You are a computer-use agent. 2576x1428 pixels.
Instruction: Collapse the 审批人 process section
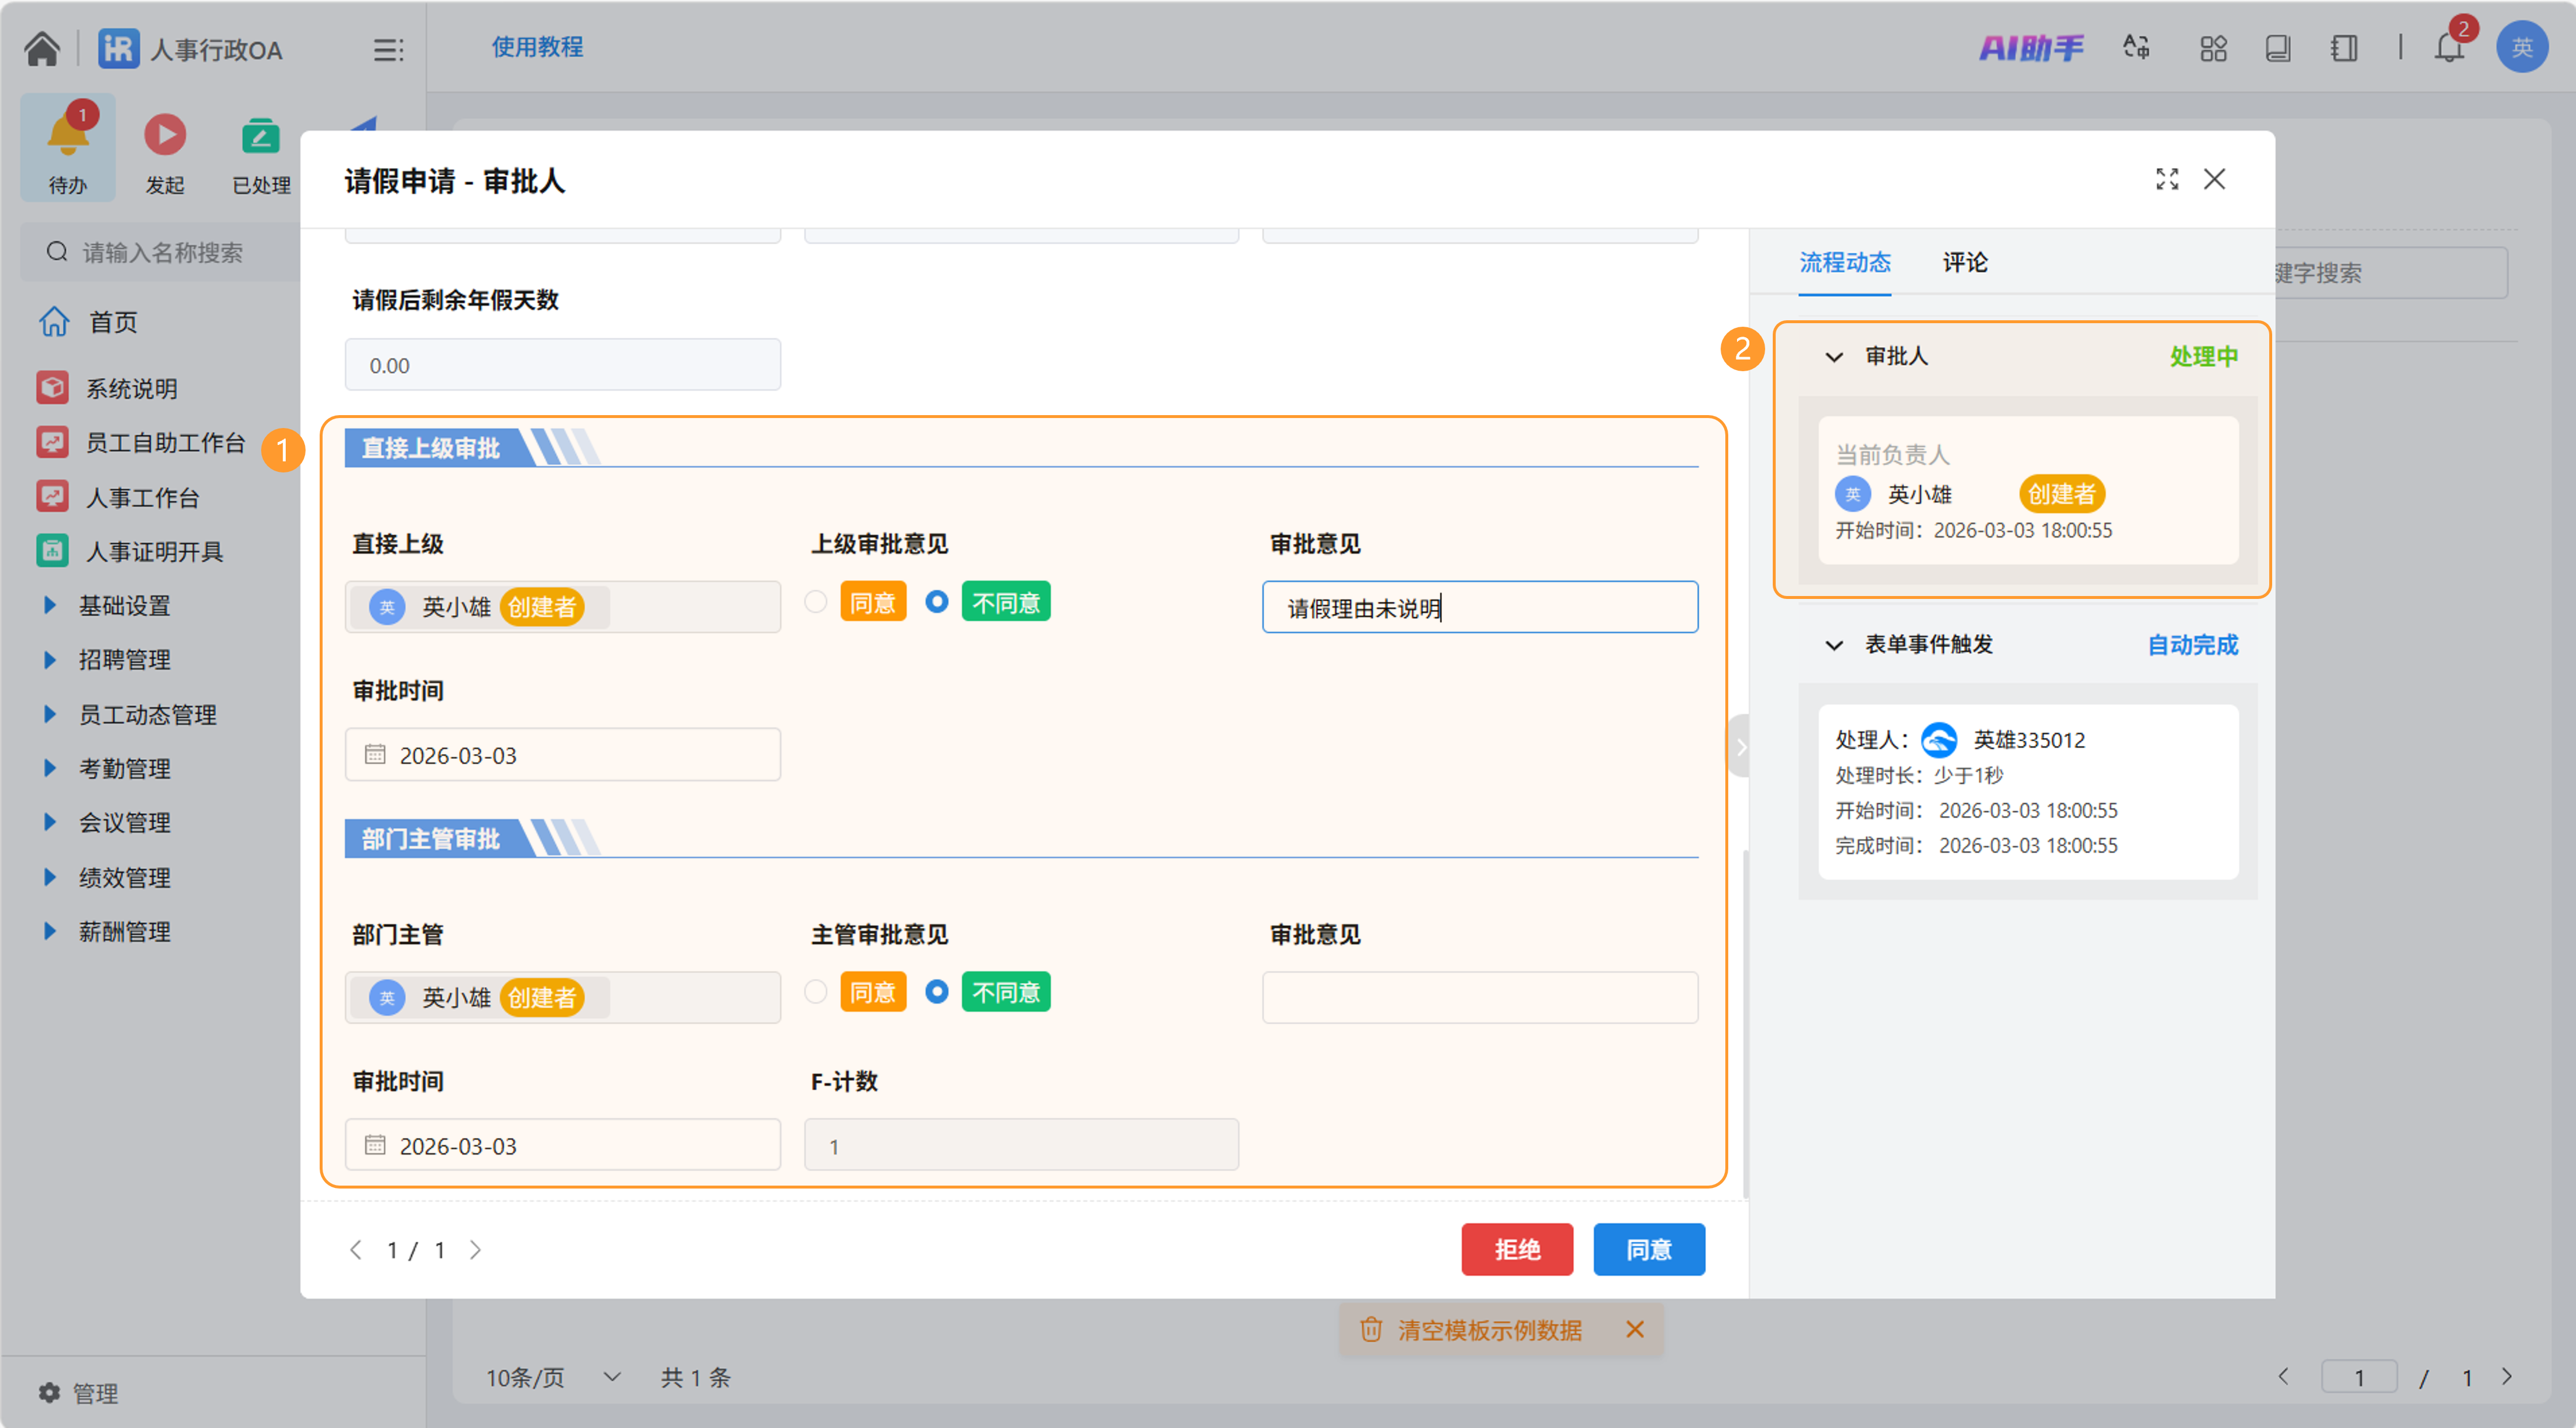[x=1834, y=357]
